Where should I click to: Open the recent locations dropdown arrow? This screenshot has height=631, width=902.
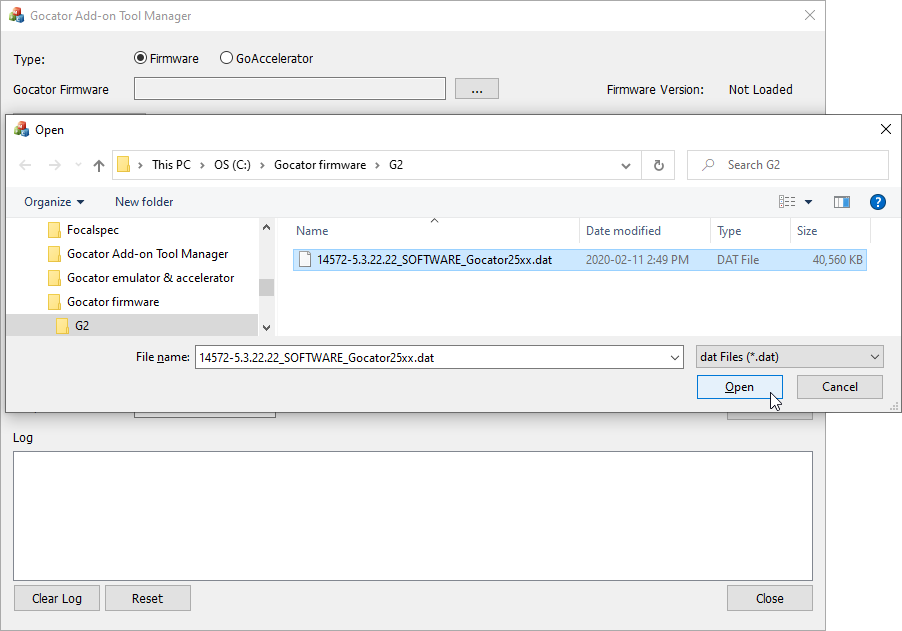pyautogui.click(x=78, y=165)
